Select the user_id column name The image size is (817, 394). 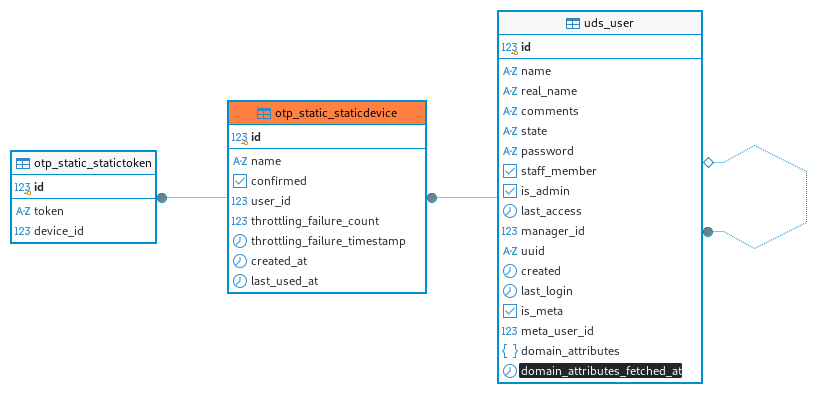coord(270,201)
